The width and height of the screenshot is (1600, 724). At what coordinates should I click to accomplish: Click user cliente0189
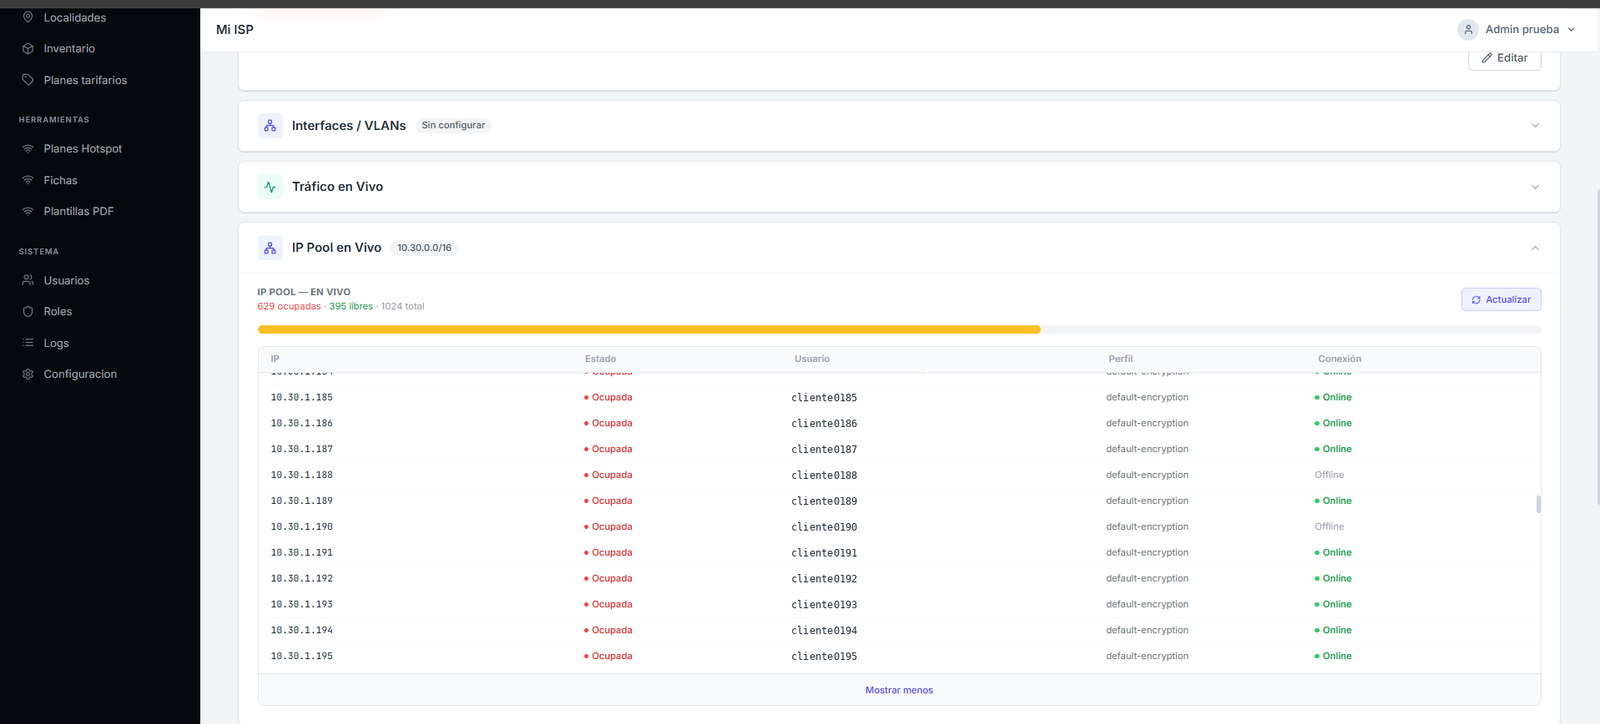pyautogui.click(x=824, y=501)
